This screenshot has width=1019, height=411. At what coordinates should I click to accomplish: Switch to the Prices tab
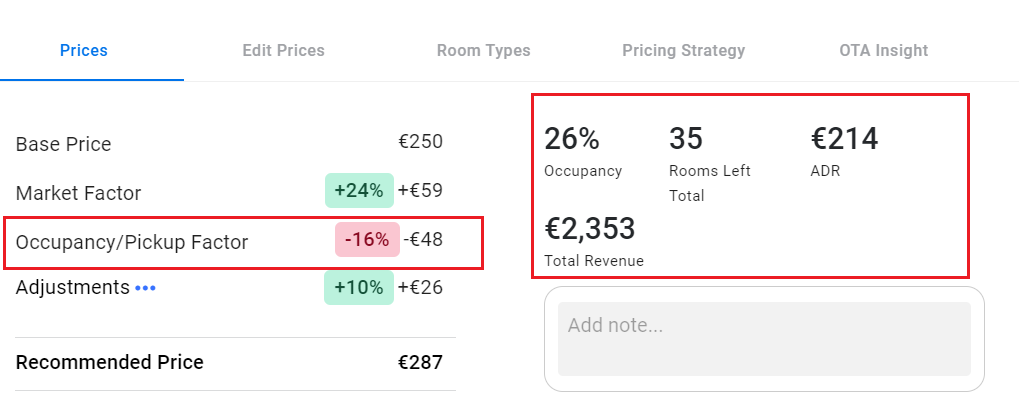84,50
